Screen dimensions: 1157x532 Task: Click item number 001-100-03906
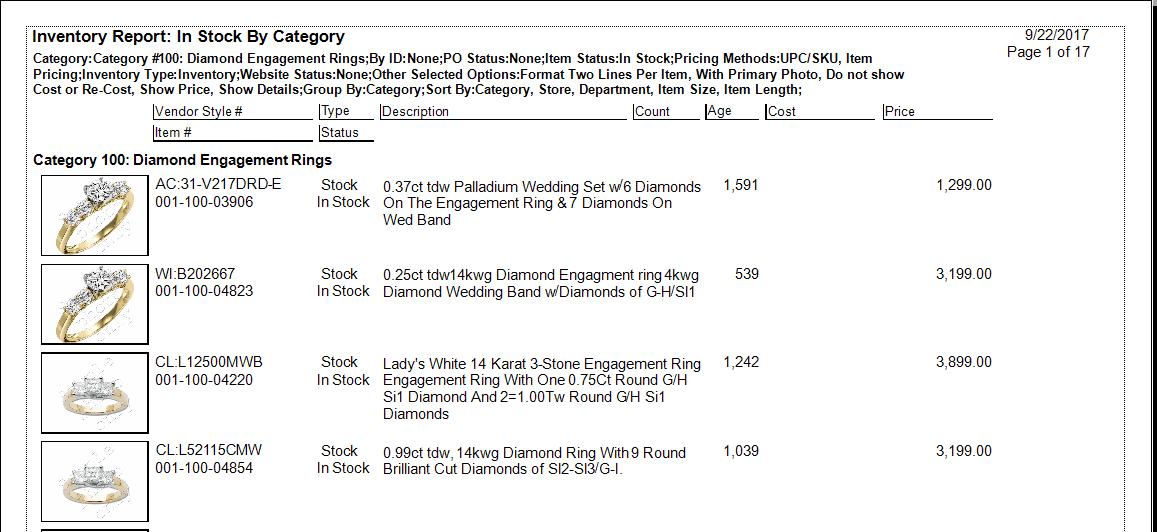pyautogui.click(x=205, y=202)
